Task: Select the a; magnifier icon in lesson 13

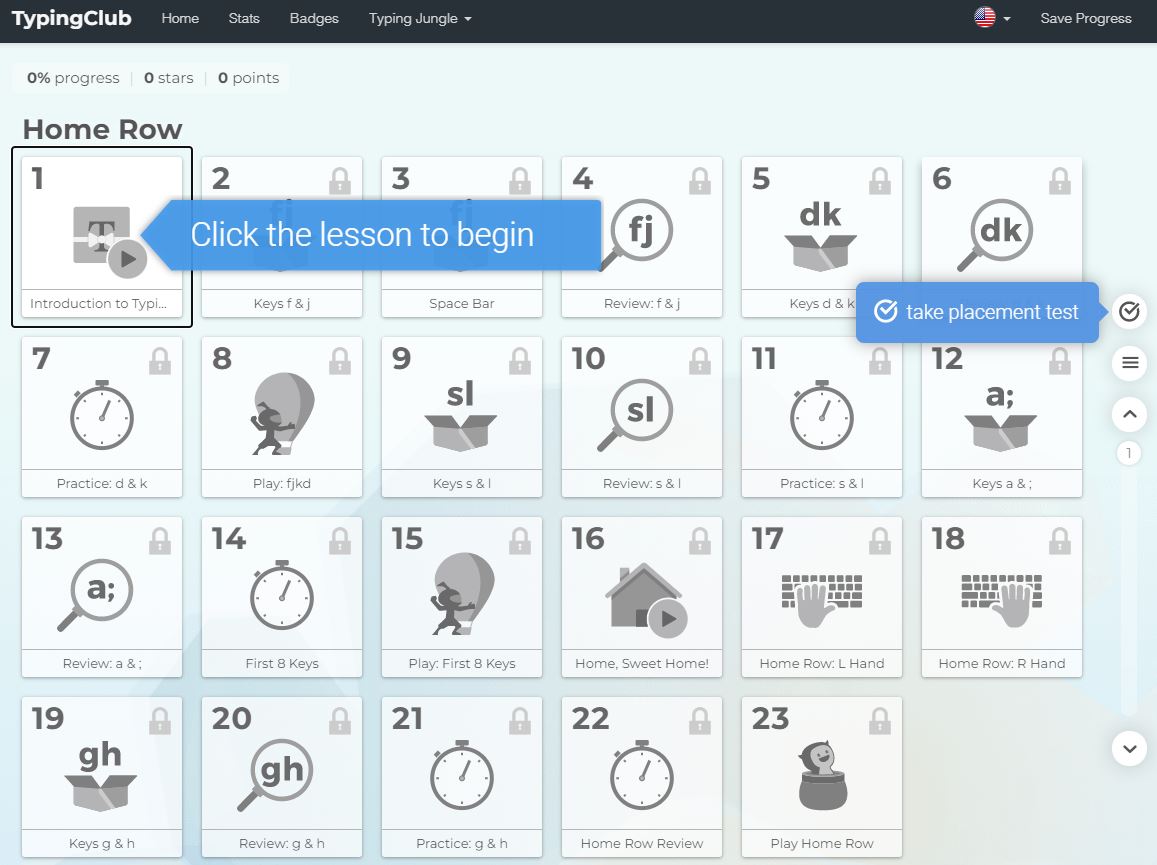Action: (95, 595)
